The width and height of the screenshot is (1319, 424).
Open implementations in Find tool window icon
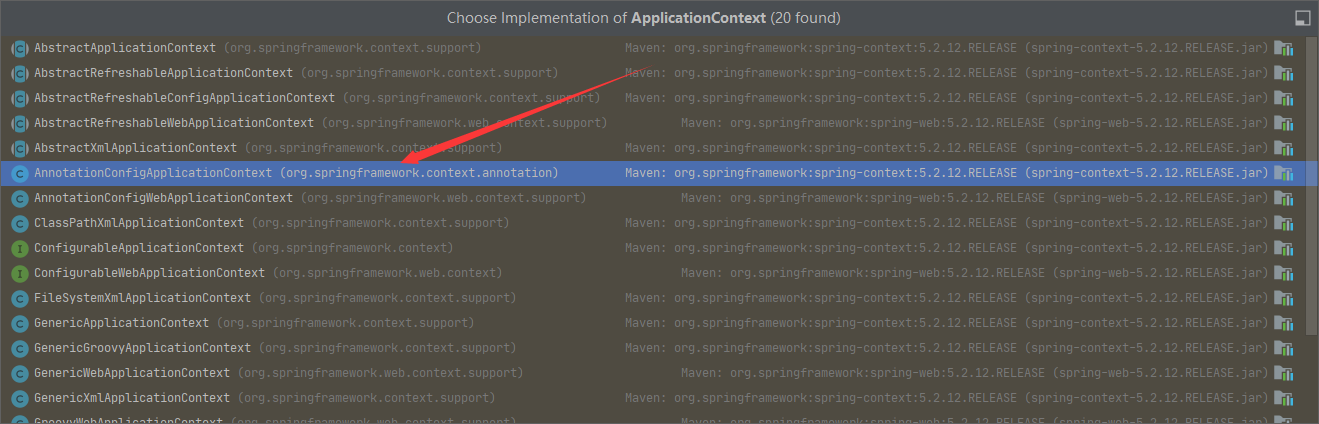pos(1302,18)
